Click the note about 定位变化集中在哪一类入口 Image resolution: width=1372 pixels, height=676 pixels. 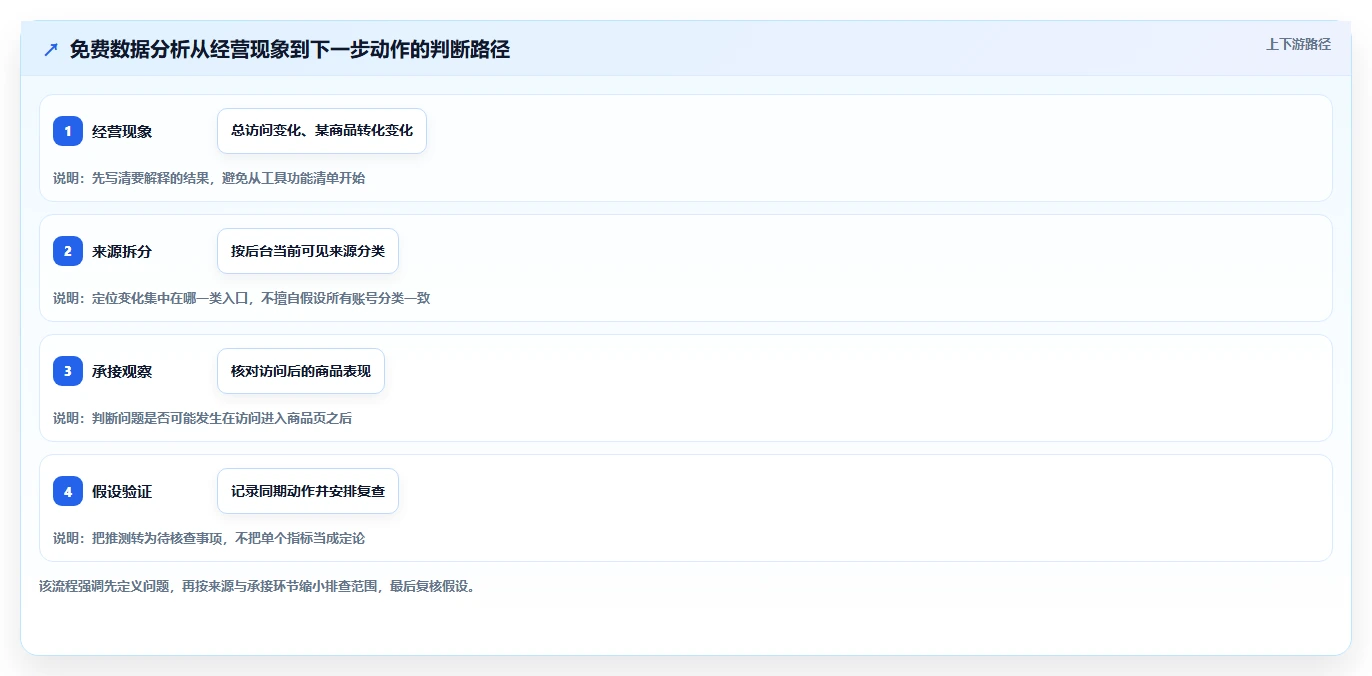(241, 298)
